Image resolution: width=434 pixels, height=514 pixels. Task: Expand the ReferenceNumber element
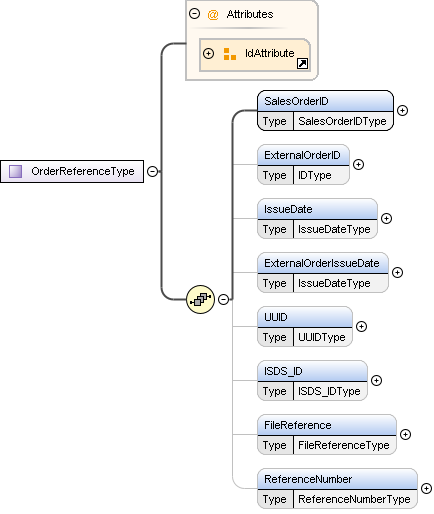pos(426,488)
